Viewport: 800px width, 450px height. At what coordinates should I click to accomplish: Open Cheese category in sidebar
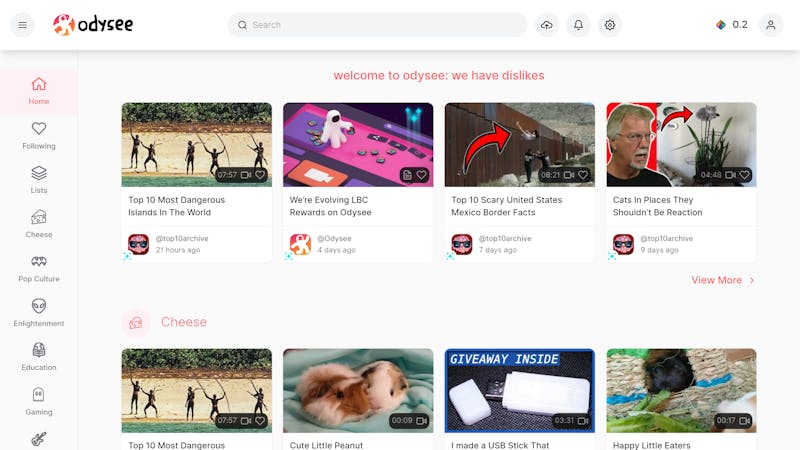point(39,224)
